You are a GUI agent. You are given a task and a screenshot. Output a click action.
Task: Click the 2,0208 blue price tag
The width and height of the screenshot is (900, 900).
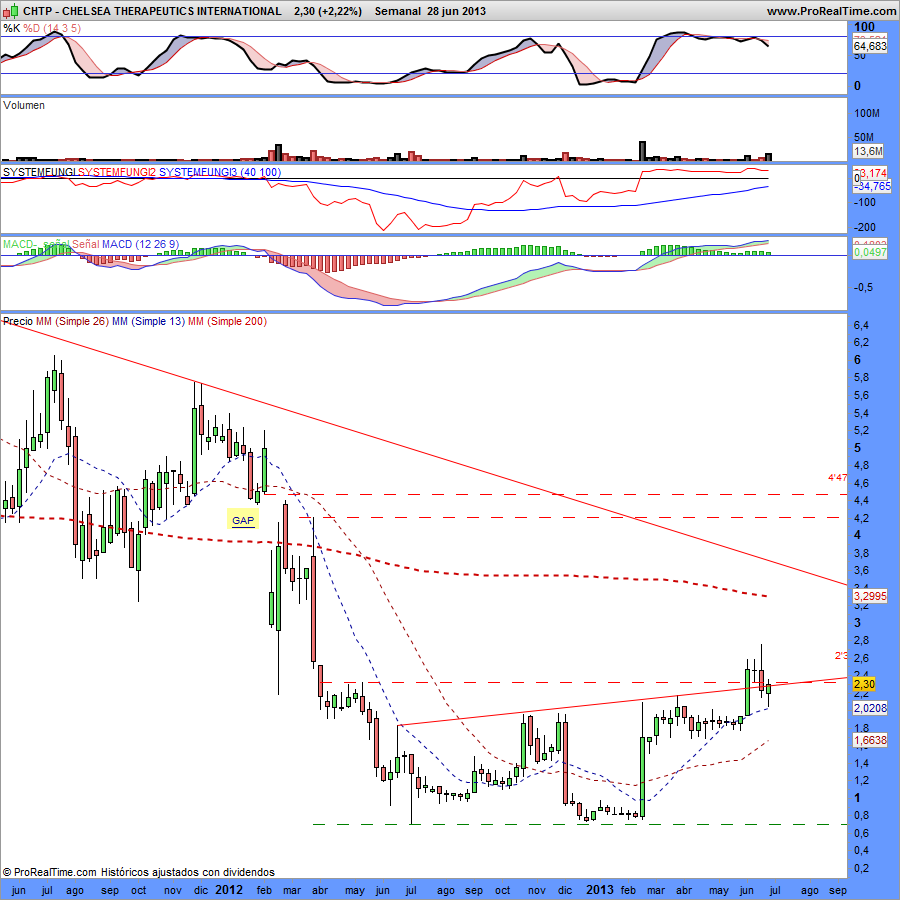870,708
